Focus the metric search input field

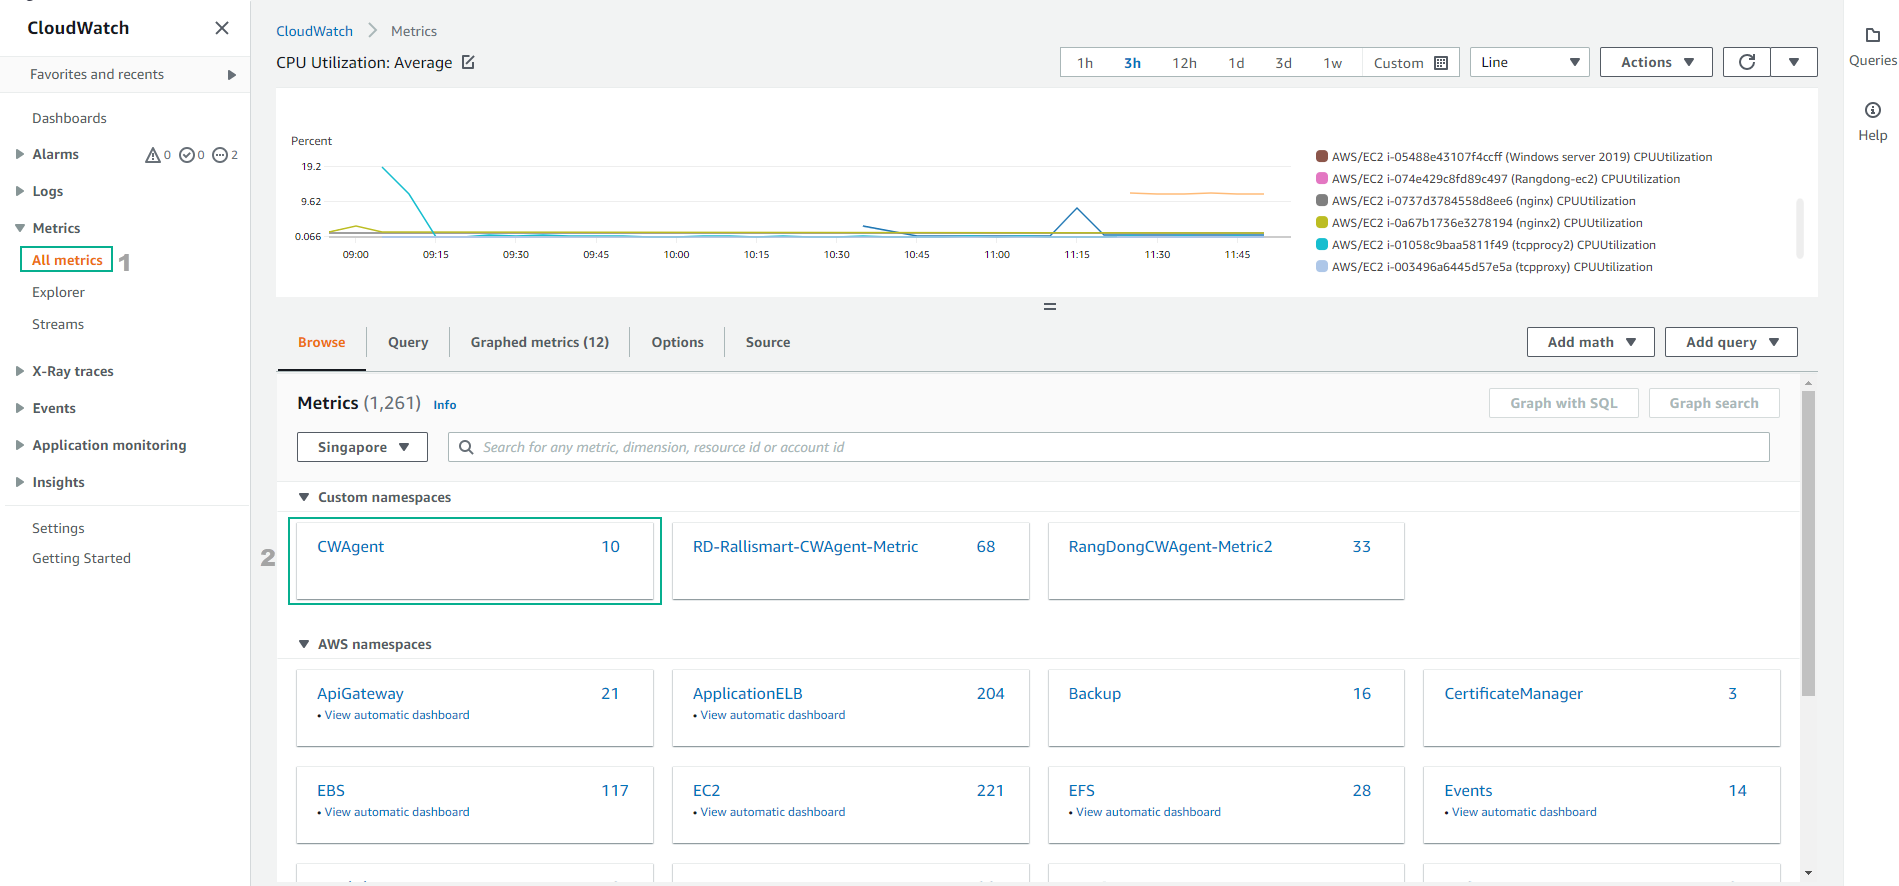click(1108, 447)
